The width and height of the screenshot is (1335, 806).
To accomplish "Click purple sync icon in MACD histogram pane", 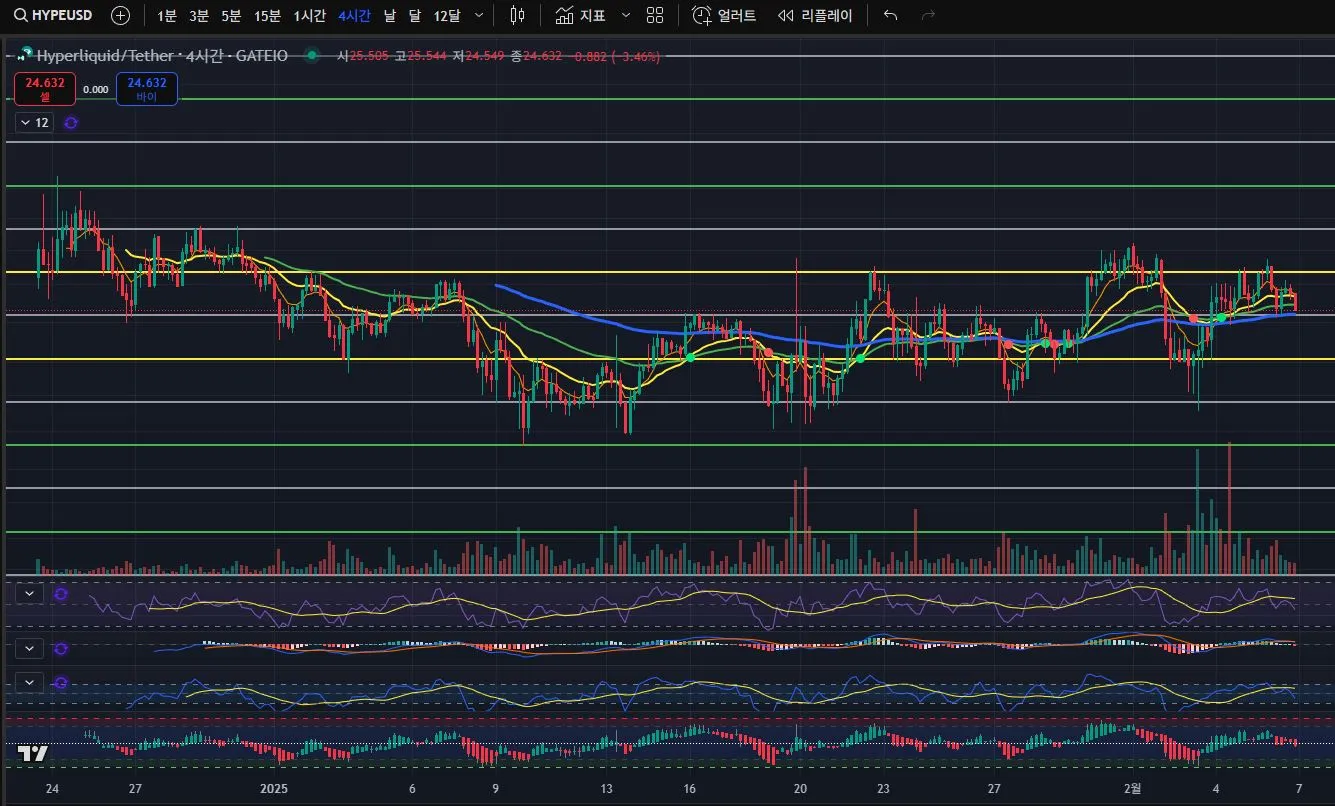I will point(61,648).
